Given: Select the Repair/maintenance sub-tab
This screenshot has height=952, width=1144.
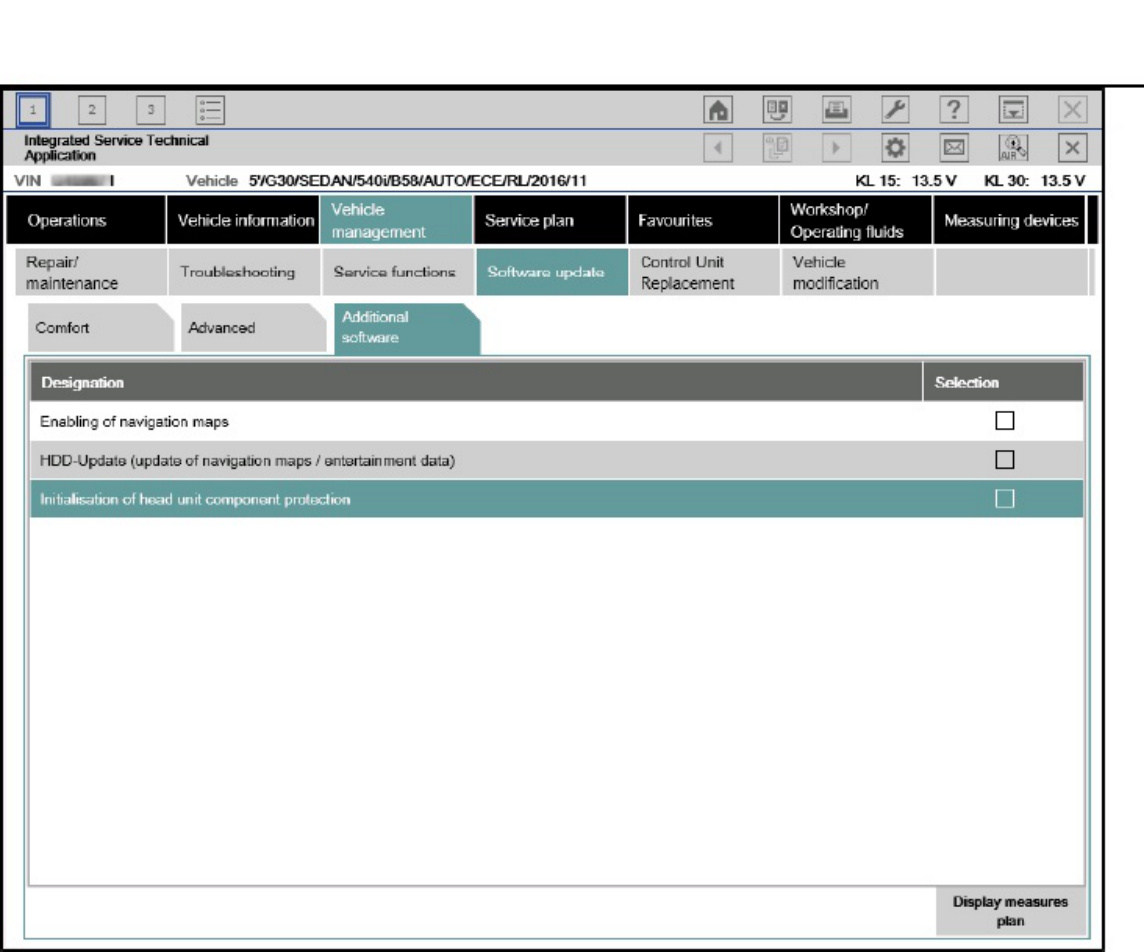Looking at the screenshot, I should pos(90,272).
